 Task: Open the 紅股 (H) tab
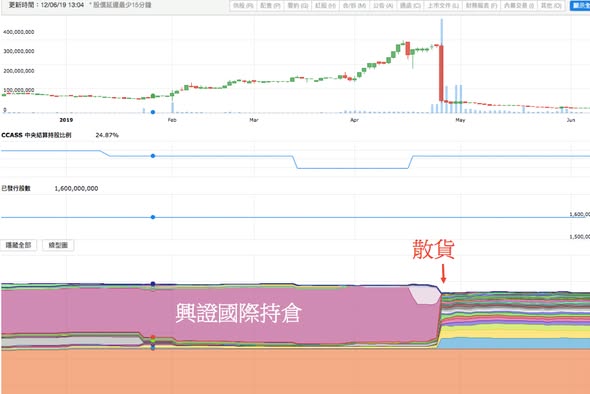pyautogui.click(x=325, y=5)
